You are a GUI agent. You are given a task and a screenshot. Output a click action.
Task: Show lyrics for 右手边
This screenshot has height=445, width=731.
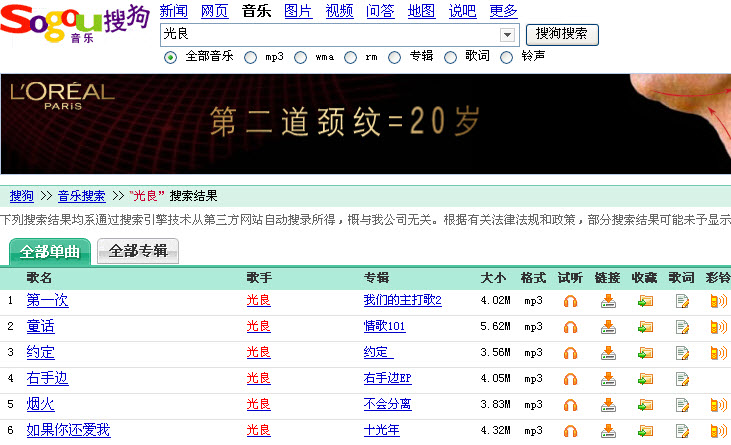[682, 380]
